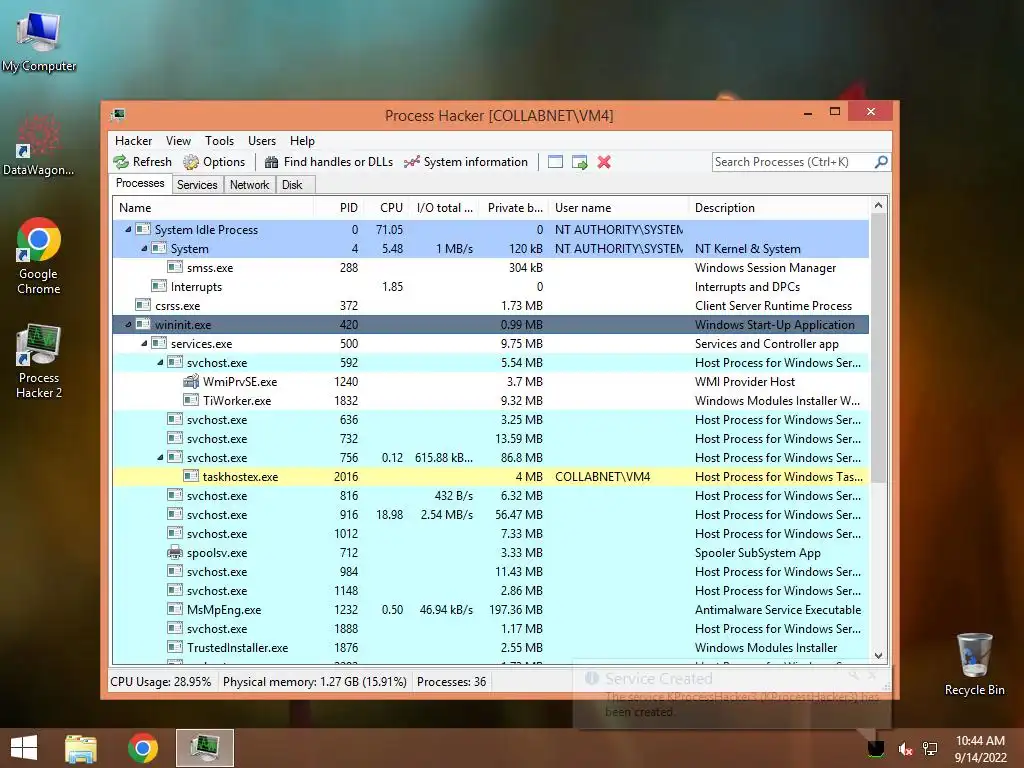The width and height of the screenshot is (1024, 768).
Task: Open the Hacker menu
Action: click(x=133, y=140)
